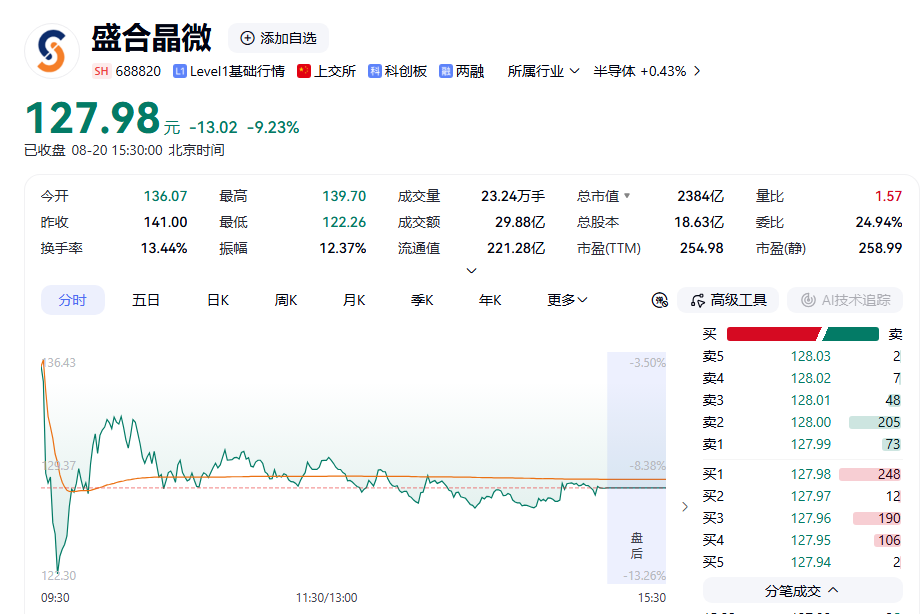Collapse the 分笔成交 panel
Screen dimensions: 924x614
coord(803,590)
